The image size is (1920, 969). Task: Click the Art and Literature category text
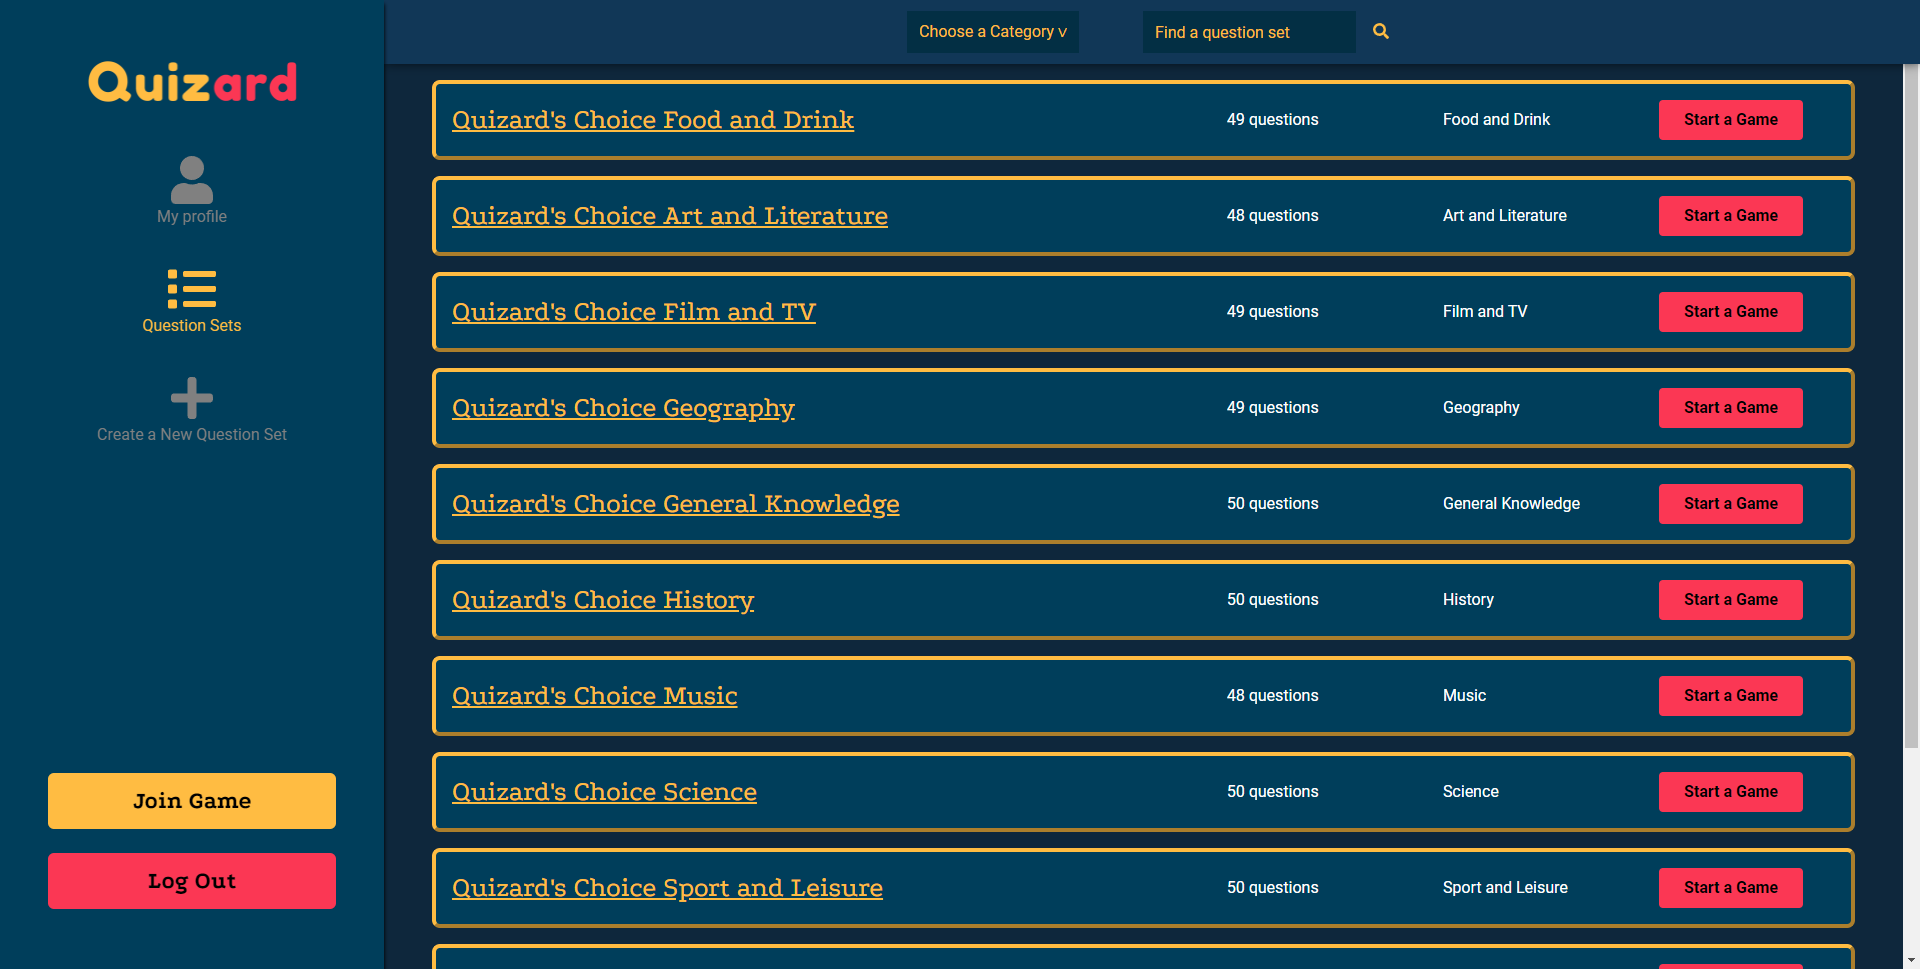coord(1505,216)
